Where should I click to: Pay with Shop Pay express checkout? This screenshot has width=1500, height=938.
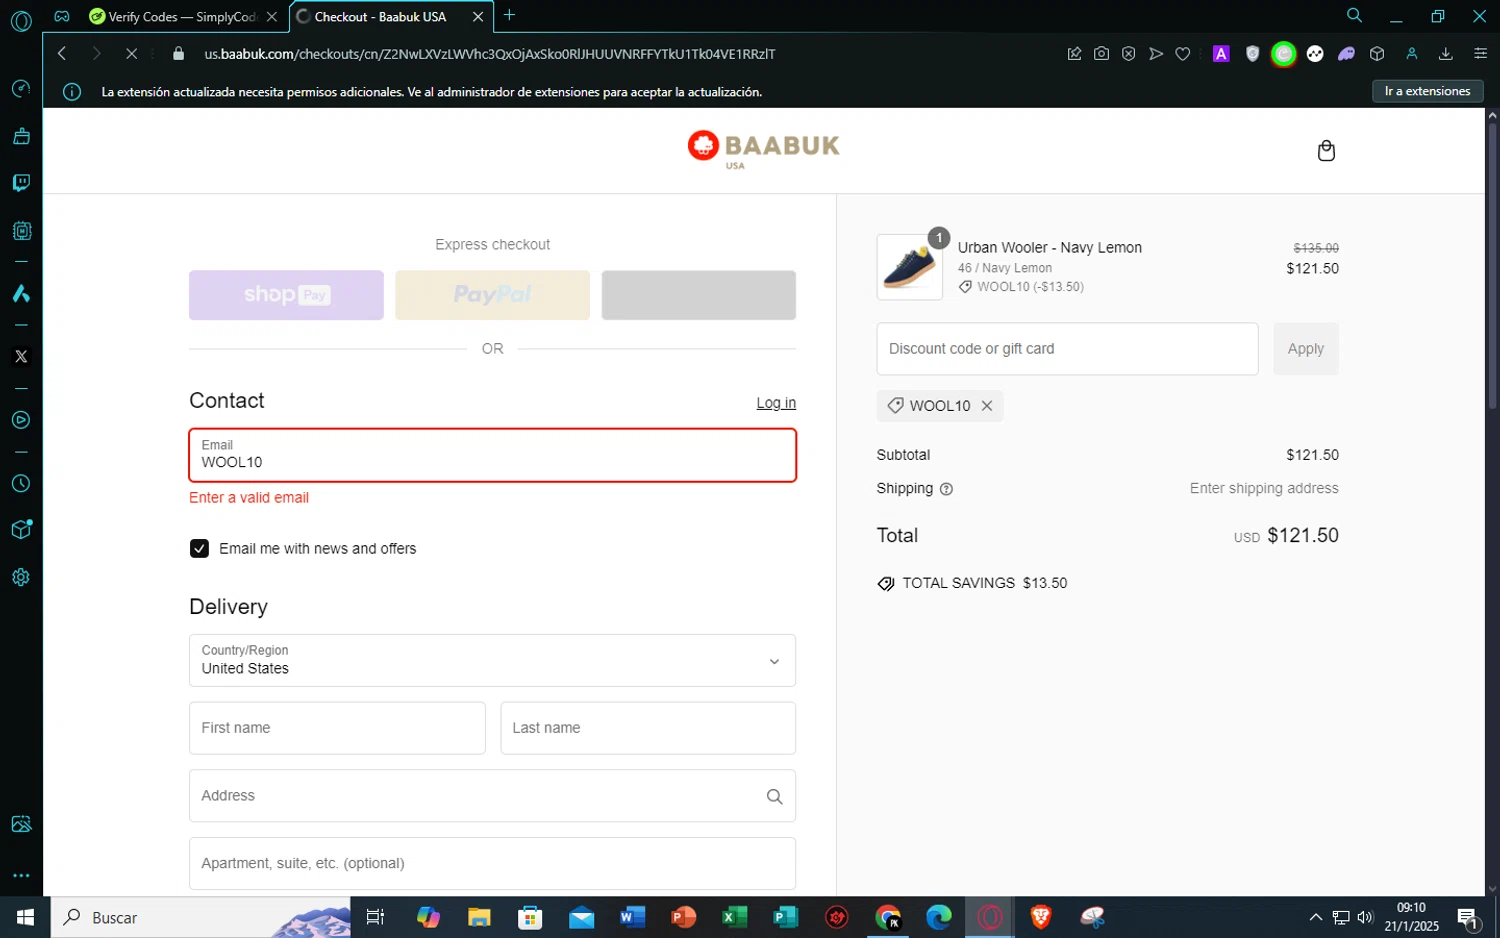(286, 295)
